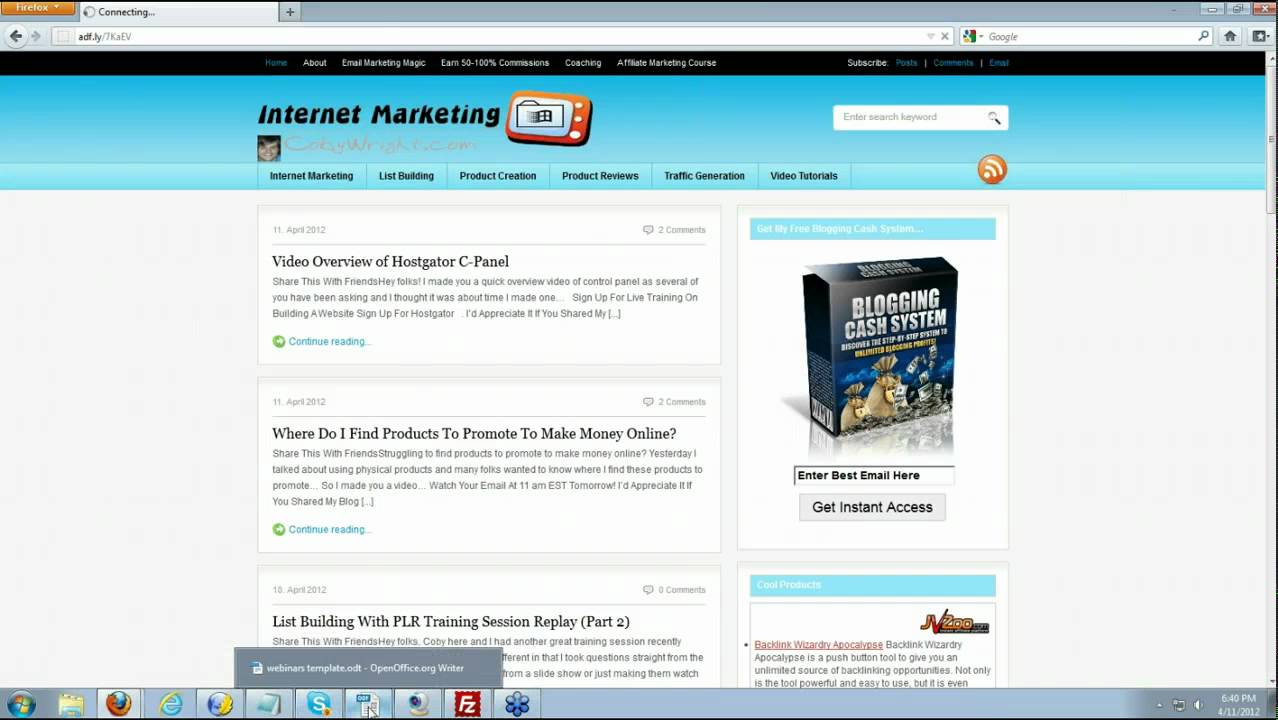Screen dimensions: 1278x720
Task: Open Email Marketing Magic menu item
Action: click(383, 62)
